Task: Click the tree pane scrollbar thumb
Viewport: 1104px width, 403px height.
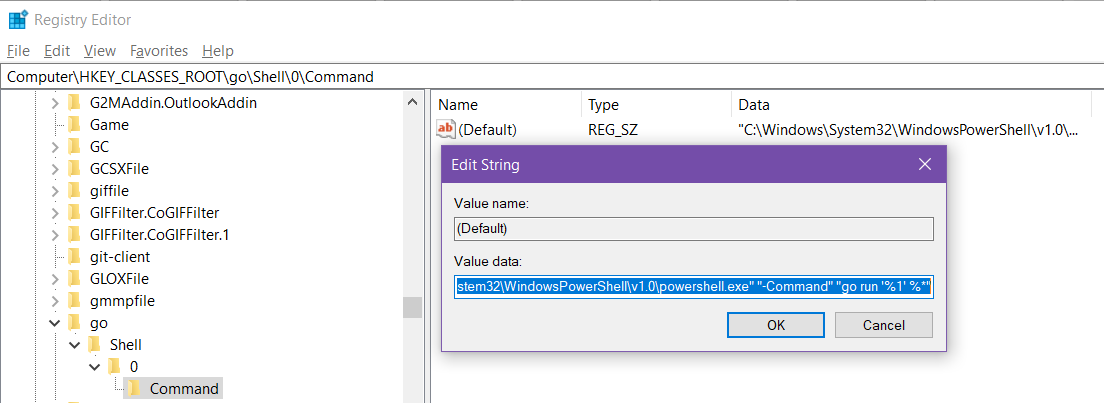Action: pyautogui.click(x=412, y=307)
